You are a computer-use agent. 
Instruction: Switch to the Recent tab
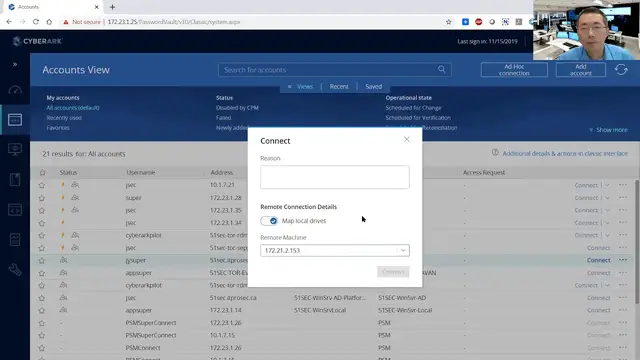point(339,87)
